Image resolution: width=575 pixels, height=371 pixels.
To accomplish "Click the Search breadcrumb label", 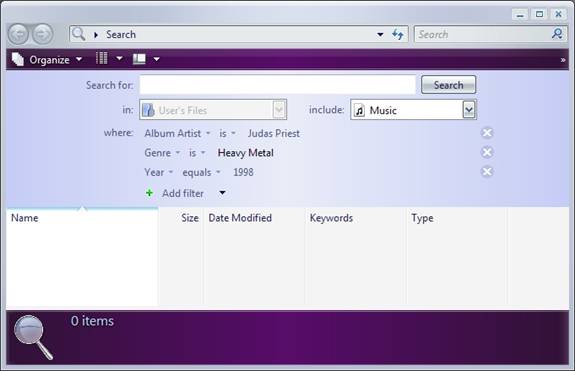I will tap(121, 34).
